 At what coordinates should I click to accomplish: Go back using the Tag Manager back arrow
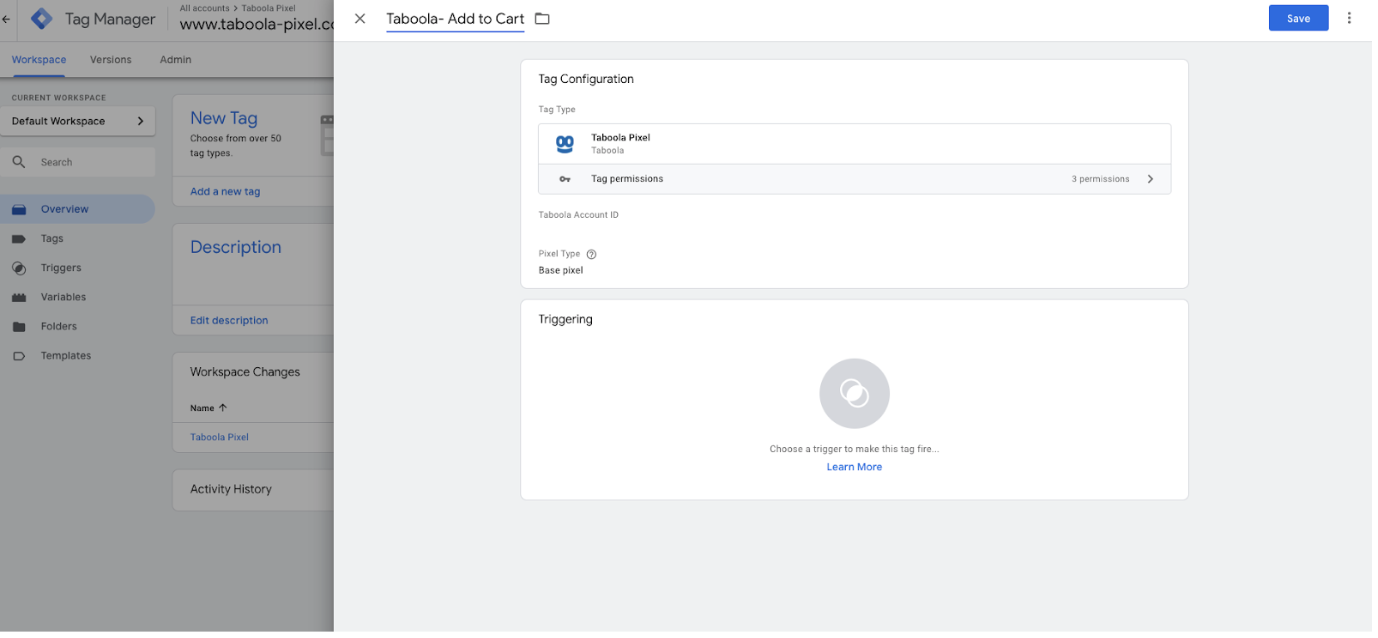point(7,18)
